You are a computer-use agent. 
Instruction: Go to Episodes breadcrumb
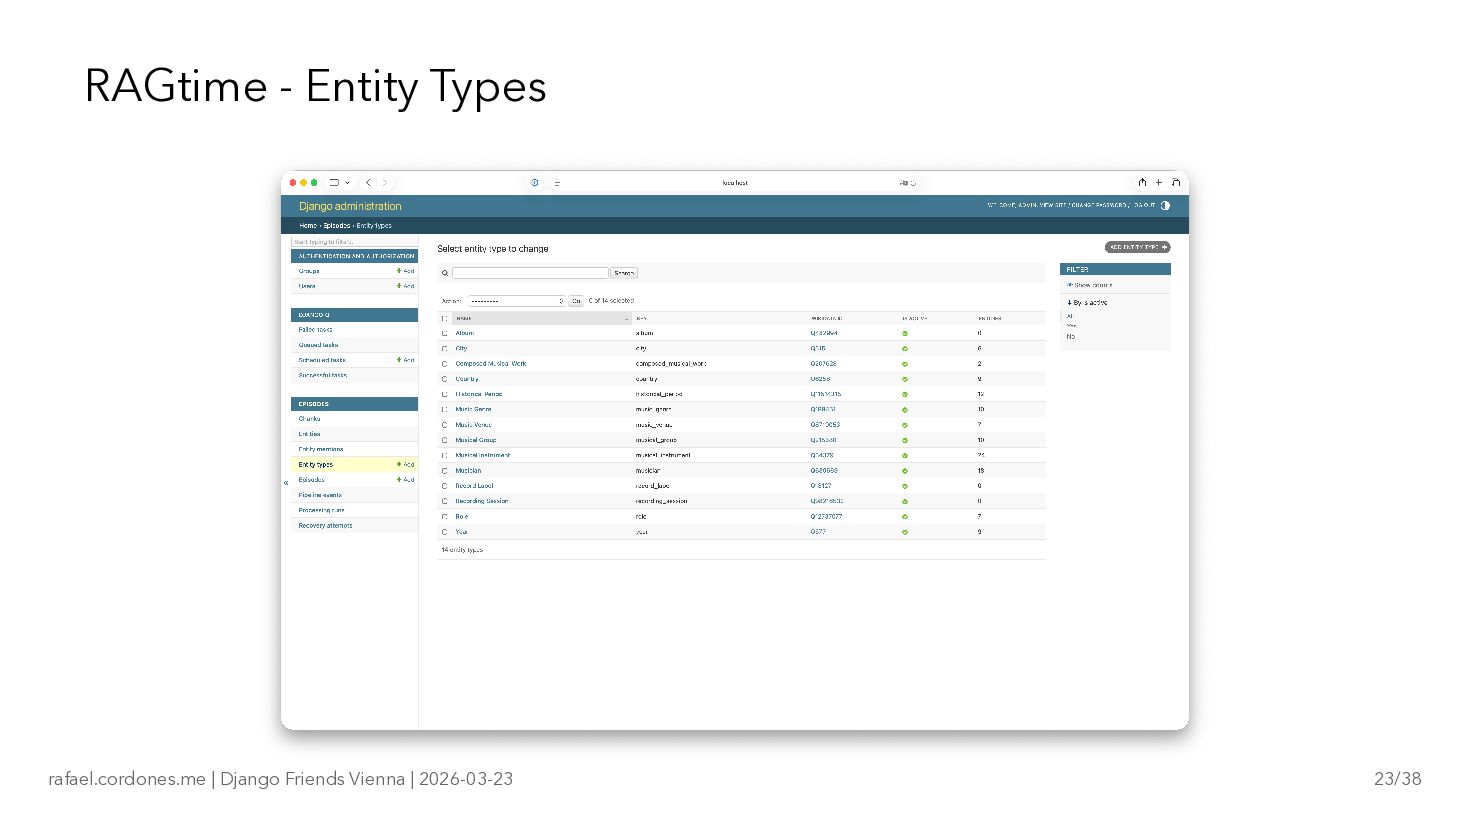(337, 226)
